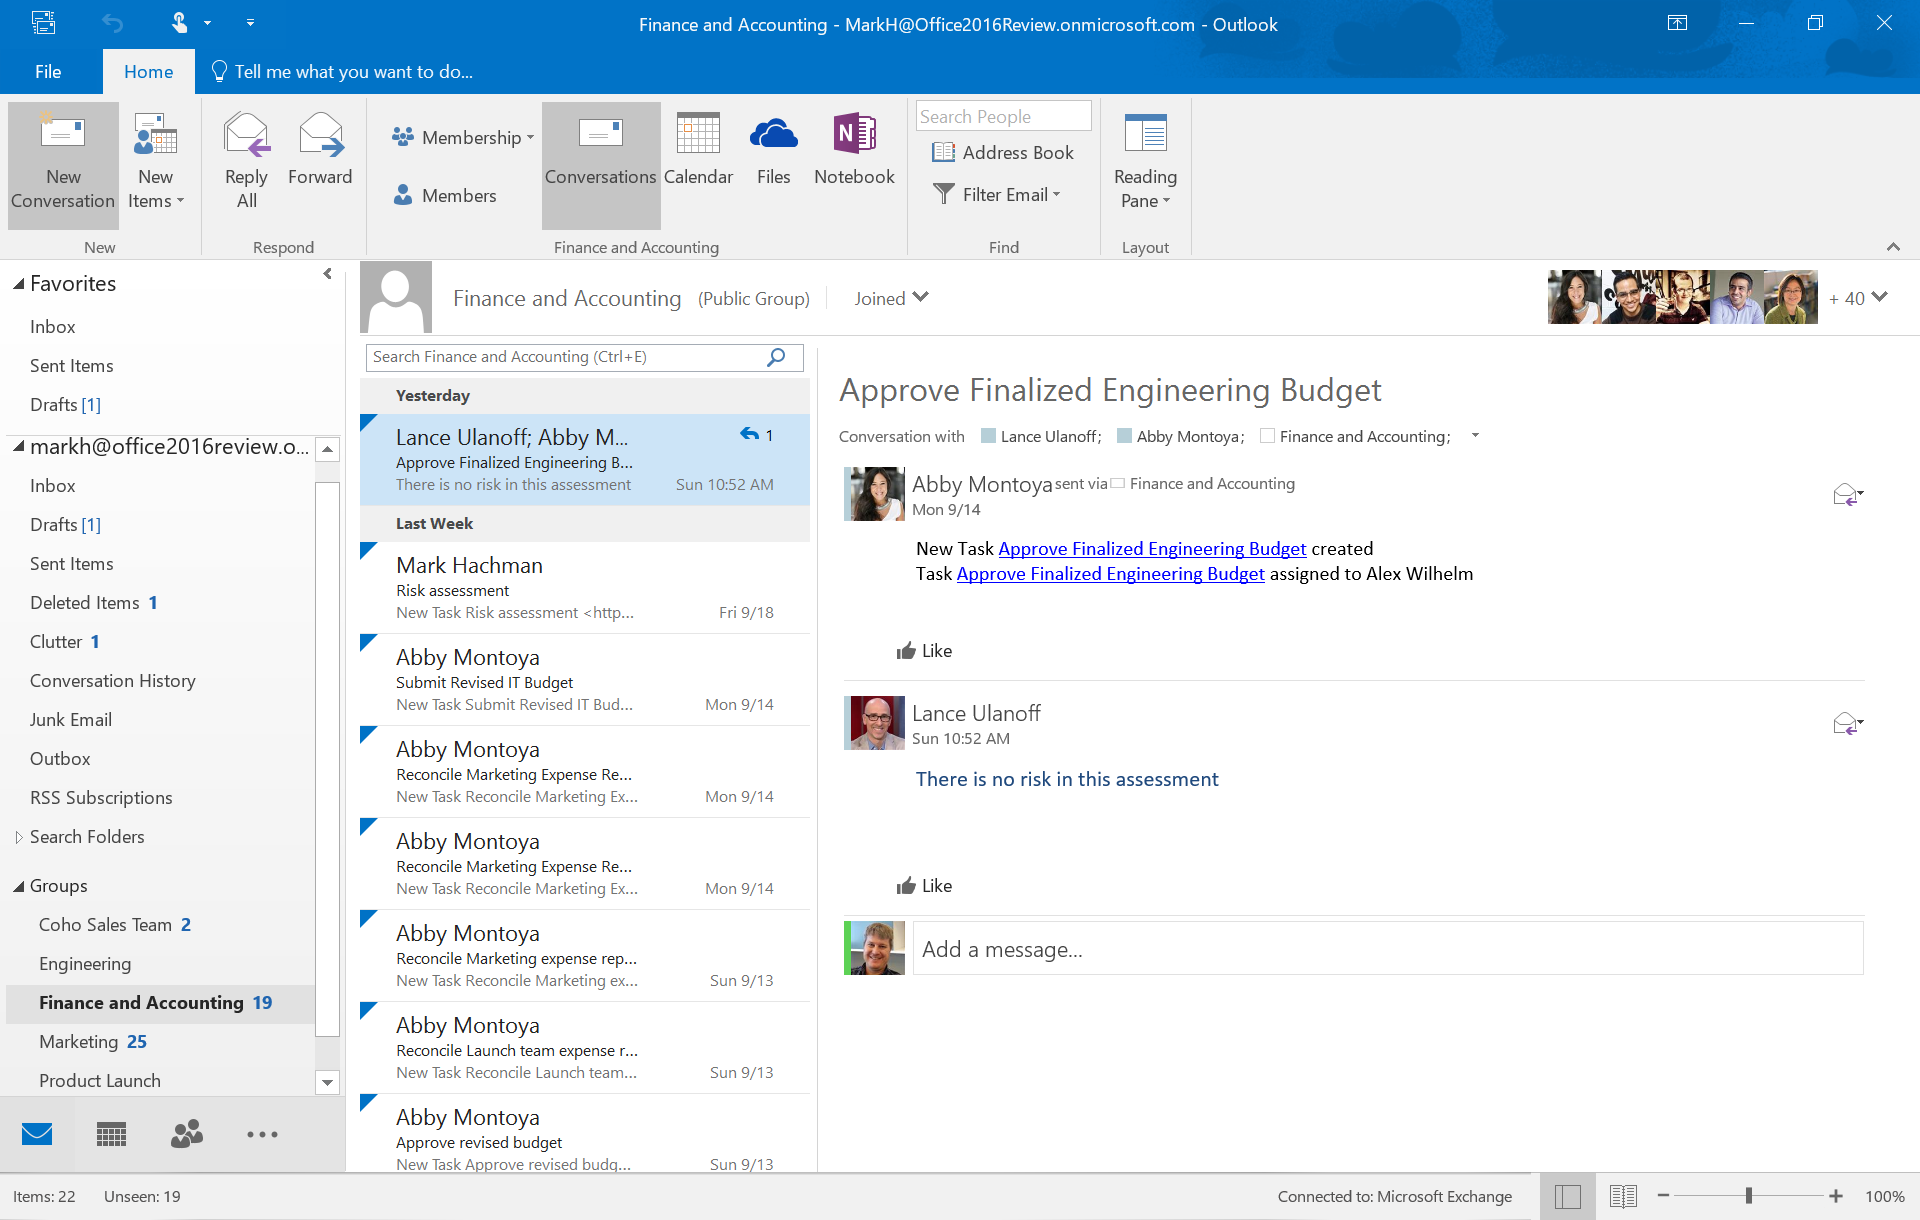Toggle the Lance Ulanoff checkbox in conversation header
1920x1220 pixels.
pos(988,435)
